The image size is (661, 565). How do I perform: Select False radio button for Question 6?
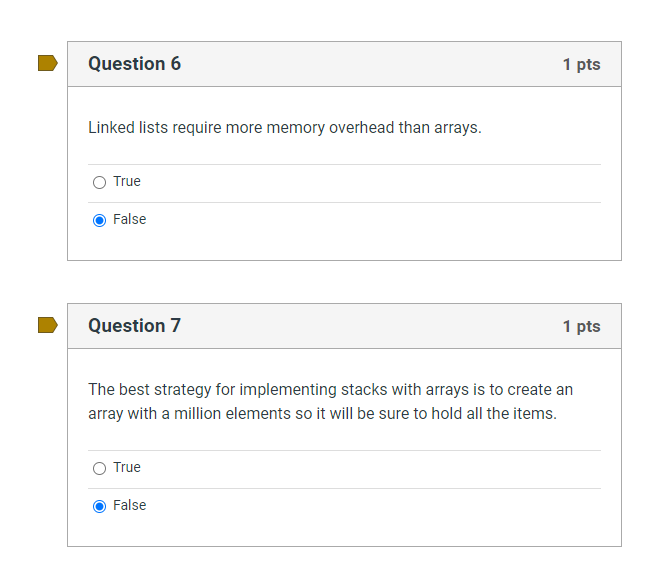pos(99,220)
